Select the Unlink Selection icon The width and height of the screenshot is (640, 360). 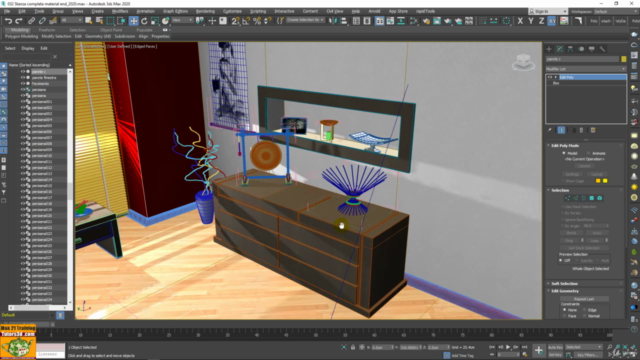coord(42,20)
